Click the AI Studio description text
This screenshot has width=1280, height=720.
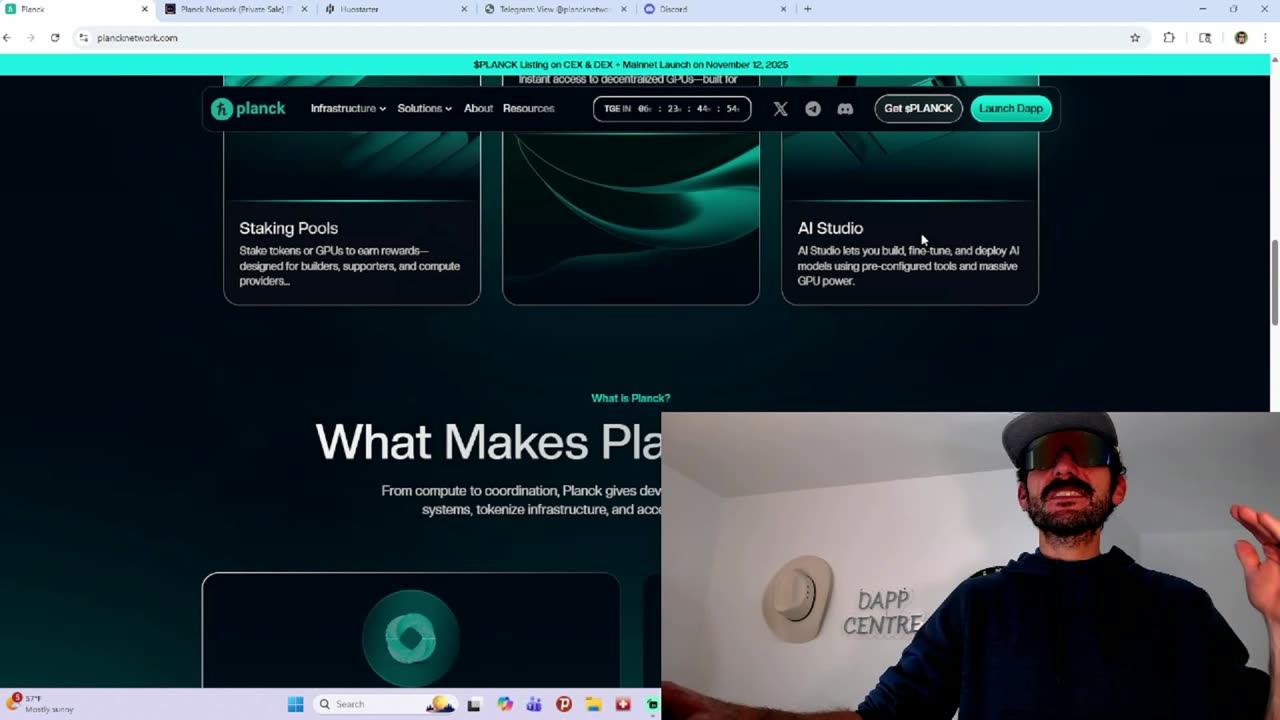point(908,266)
